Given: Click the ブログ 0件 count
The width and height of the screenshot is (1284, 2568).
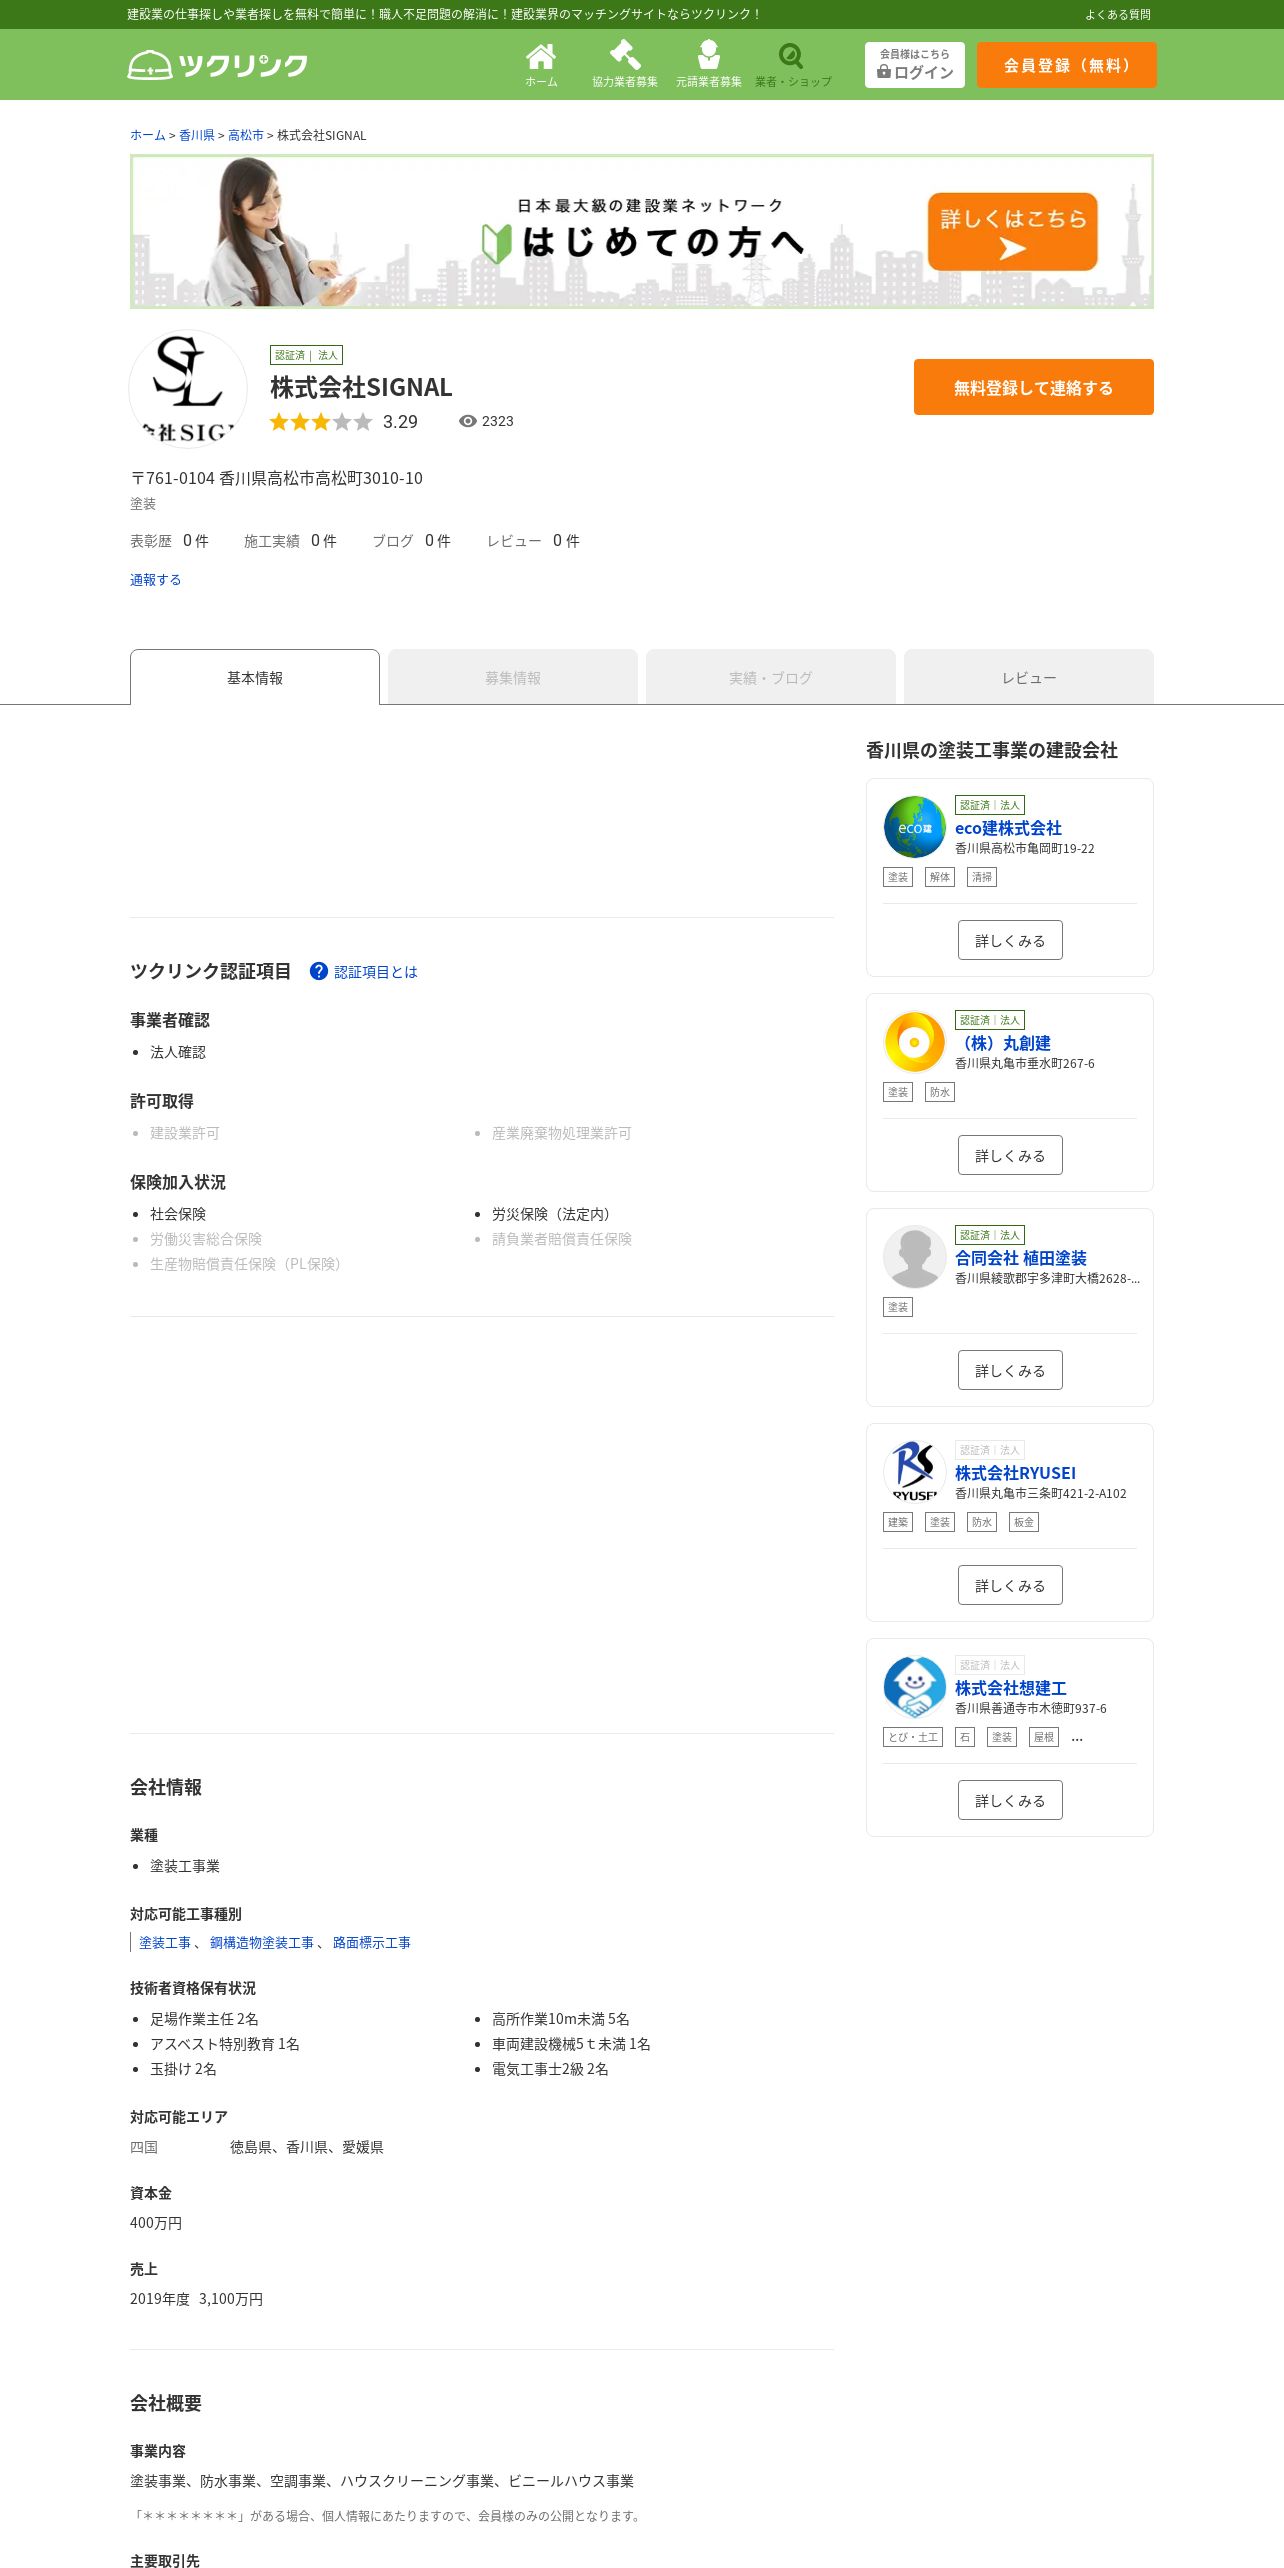Looking at the screenshot, I should pos(411,541).
